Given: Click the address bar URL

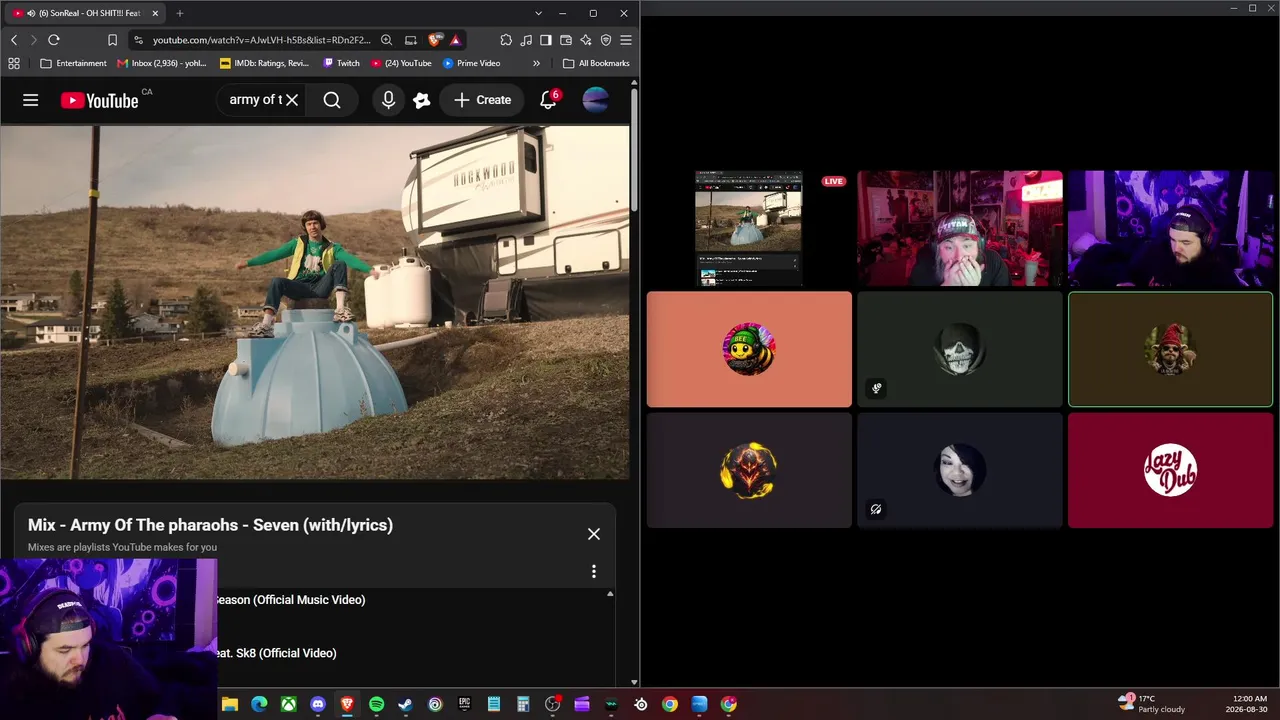Looking at the screenshot, I should (x=261, y=40).
